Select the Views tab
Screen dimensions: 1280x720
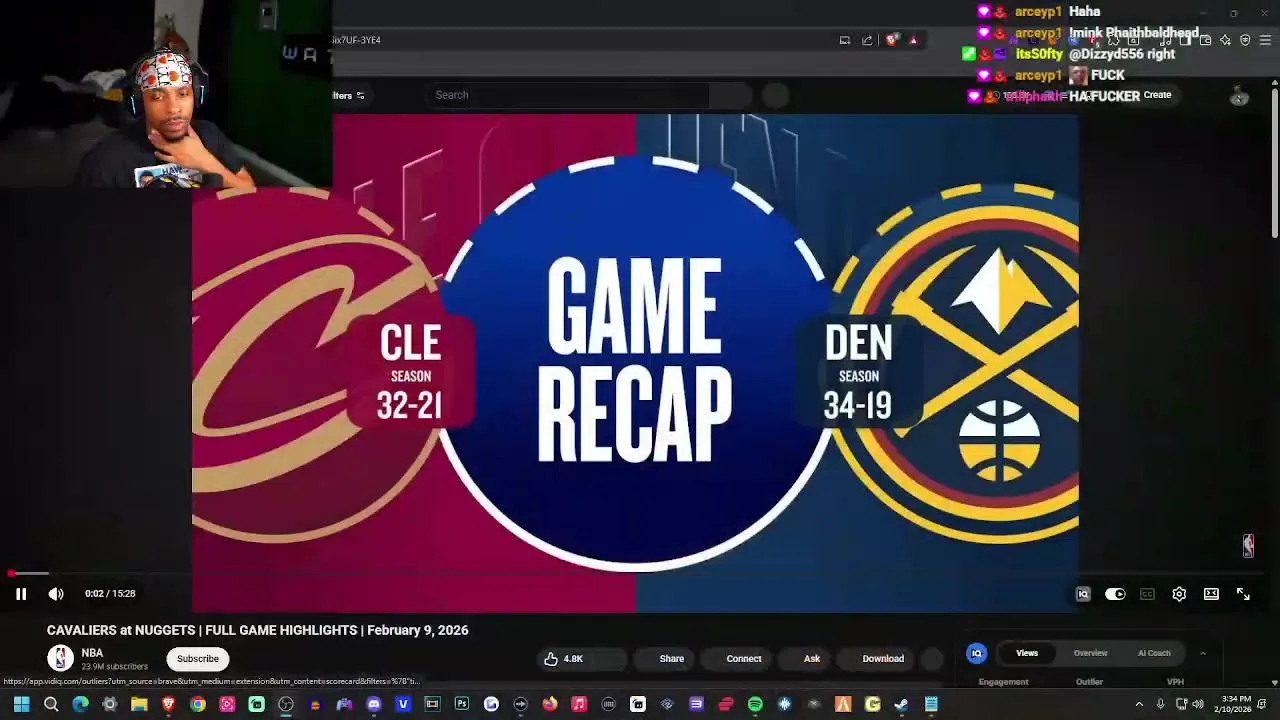(x=1027, y=653)
